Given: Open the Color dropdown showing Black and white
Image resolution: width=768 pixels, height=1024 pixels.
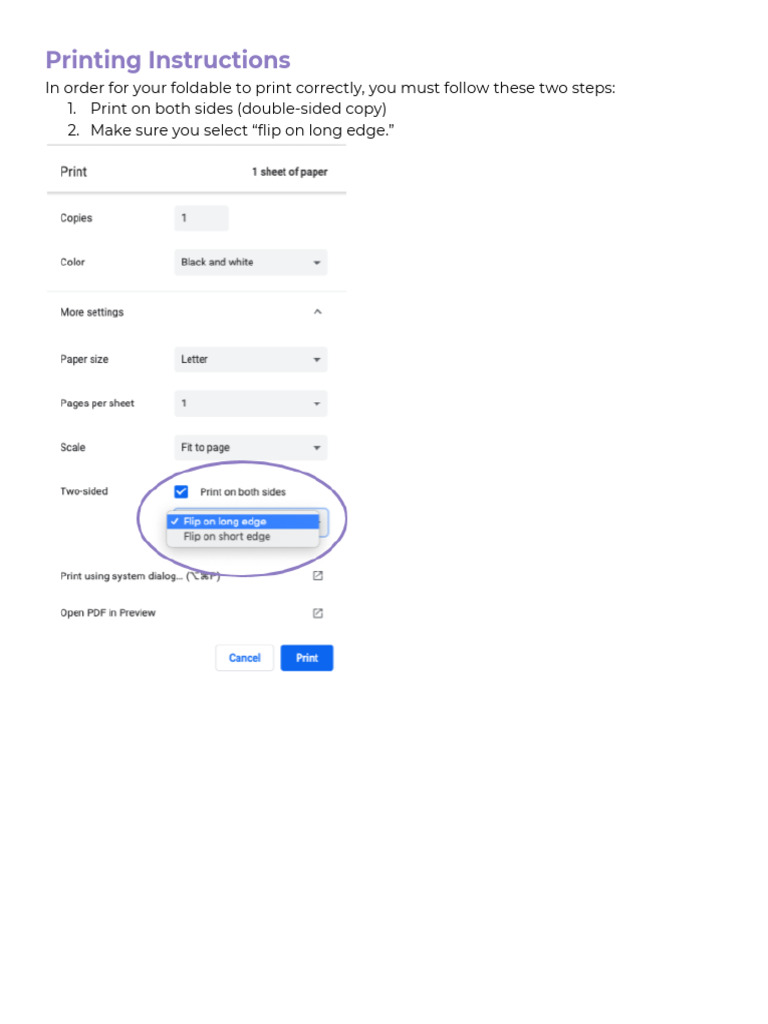Looking at the screenshot, I should tap(250, 262).
